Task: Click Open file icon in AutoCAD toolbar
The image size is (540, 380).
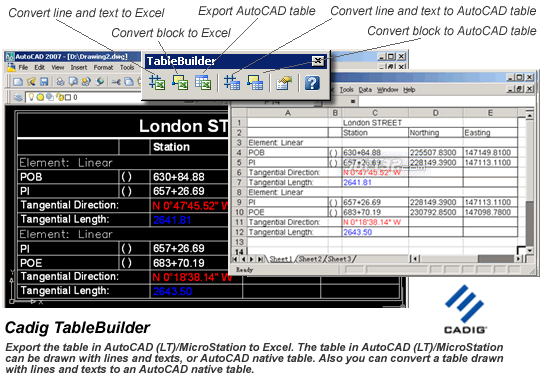Action: click(31, 82)
